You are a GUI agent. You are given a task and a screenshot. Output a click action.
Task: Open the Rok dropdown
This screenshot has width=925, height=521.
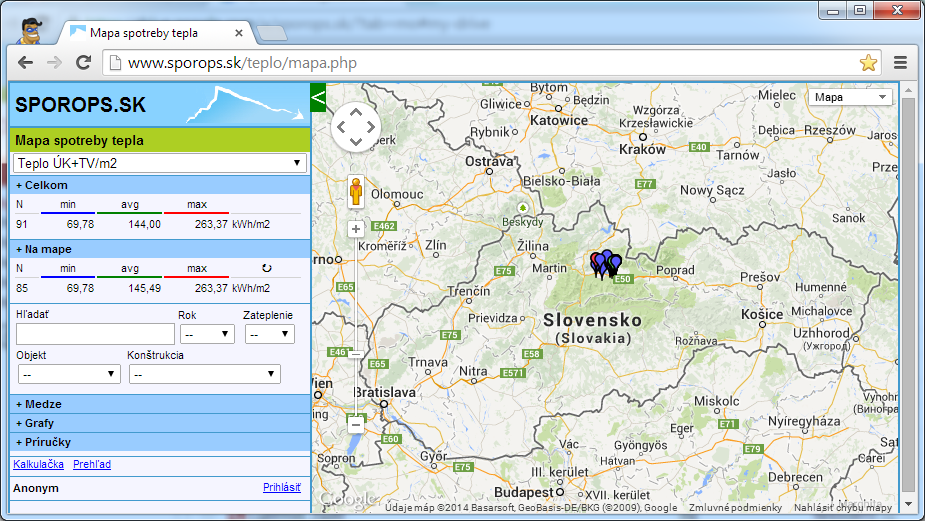tap(206, 334)
